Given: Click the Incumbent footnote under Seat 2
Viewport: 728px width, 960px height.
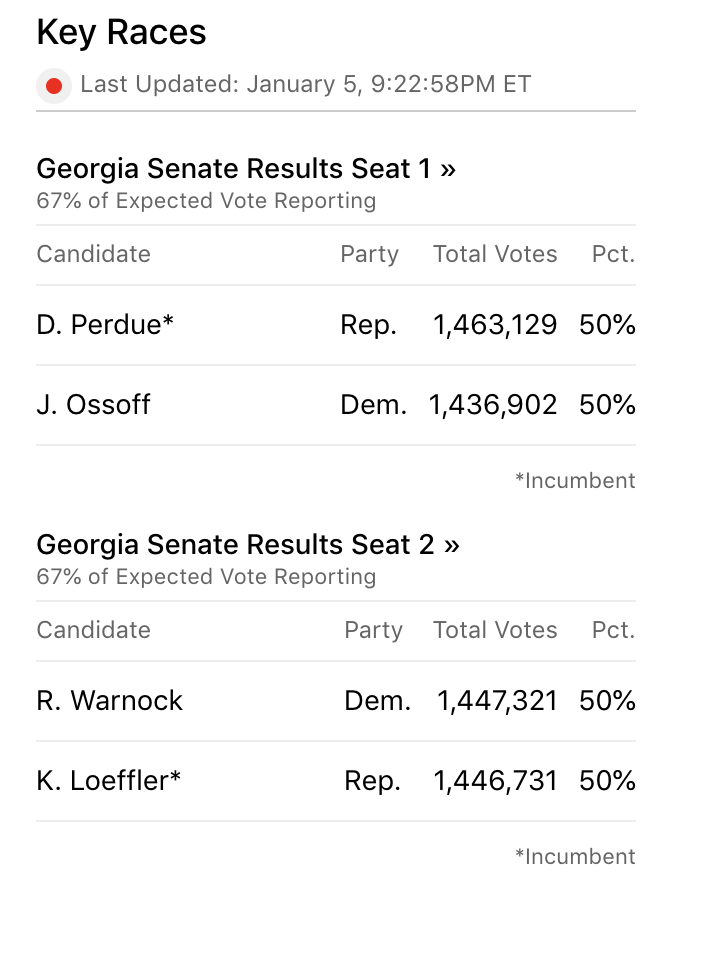Looking at the screenshot, I should click(x=575, y=857).
